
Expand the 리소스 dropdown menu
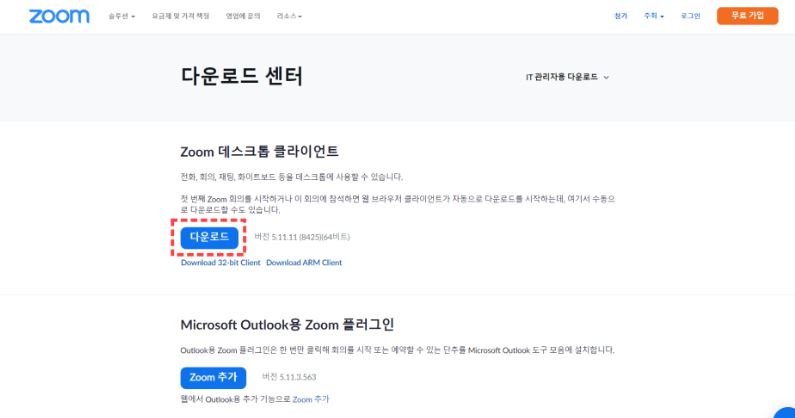pos(289,16)
